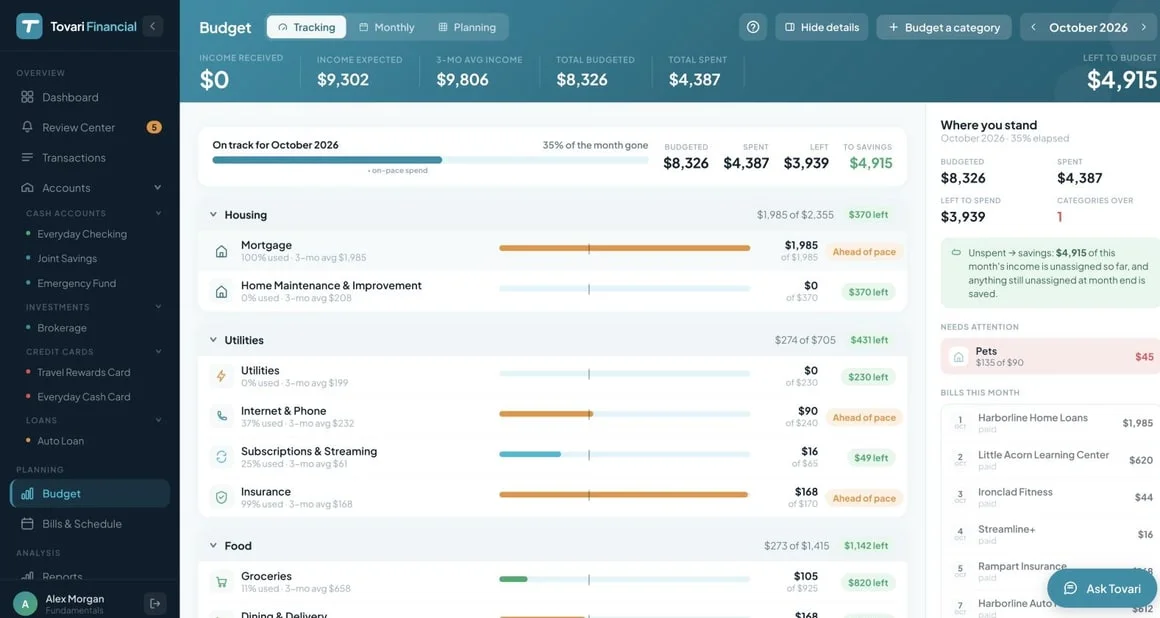
Task: Click the Subscriptions $49 left badge
Action: click(x=871, y=457)
